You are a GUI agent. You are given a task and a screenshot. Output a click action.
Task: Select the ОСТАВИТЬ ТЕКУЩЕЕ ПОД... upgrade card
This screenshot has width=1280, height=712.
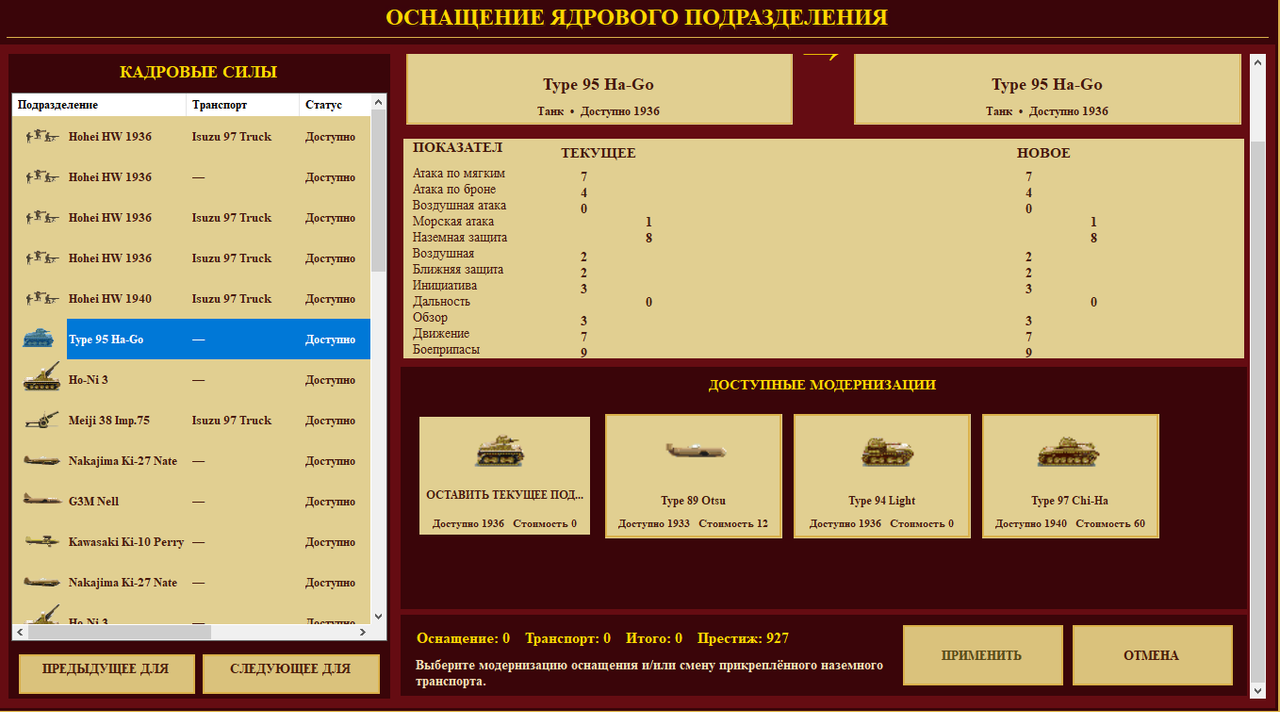click(x=504, y=476)
